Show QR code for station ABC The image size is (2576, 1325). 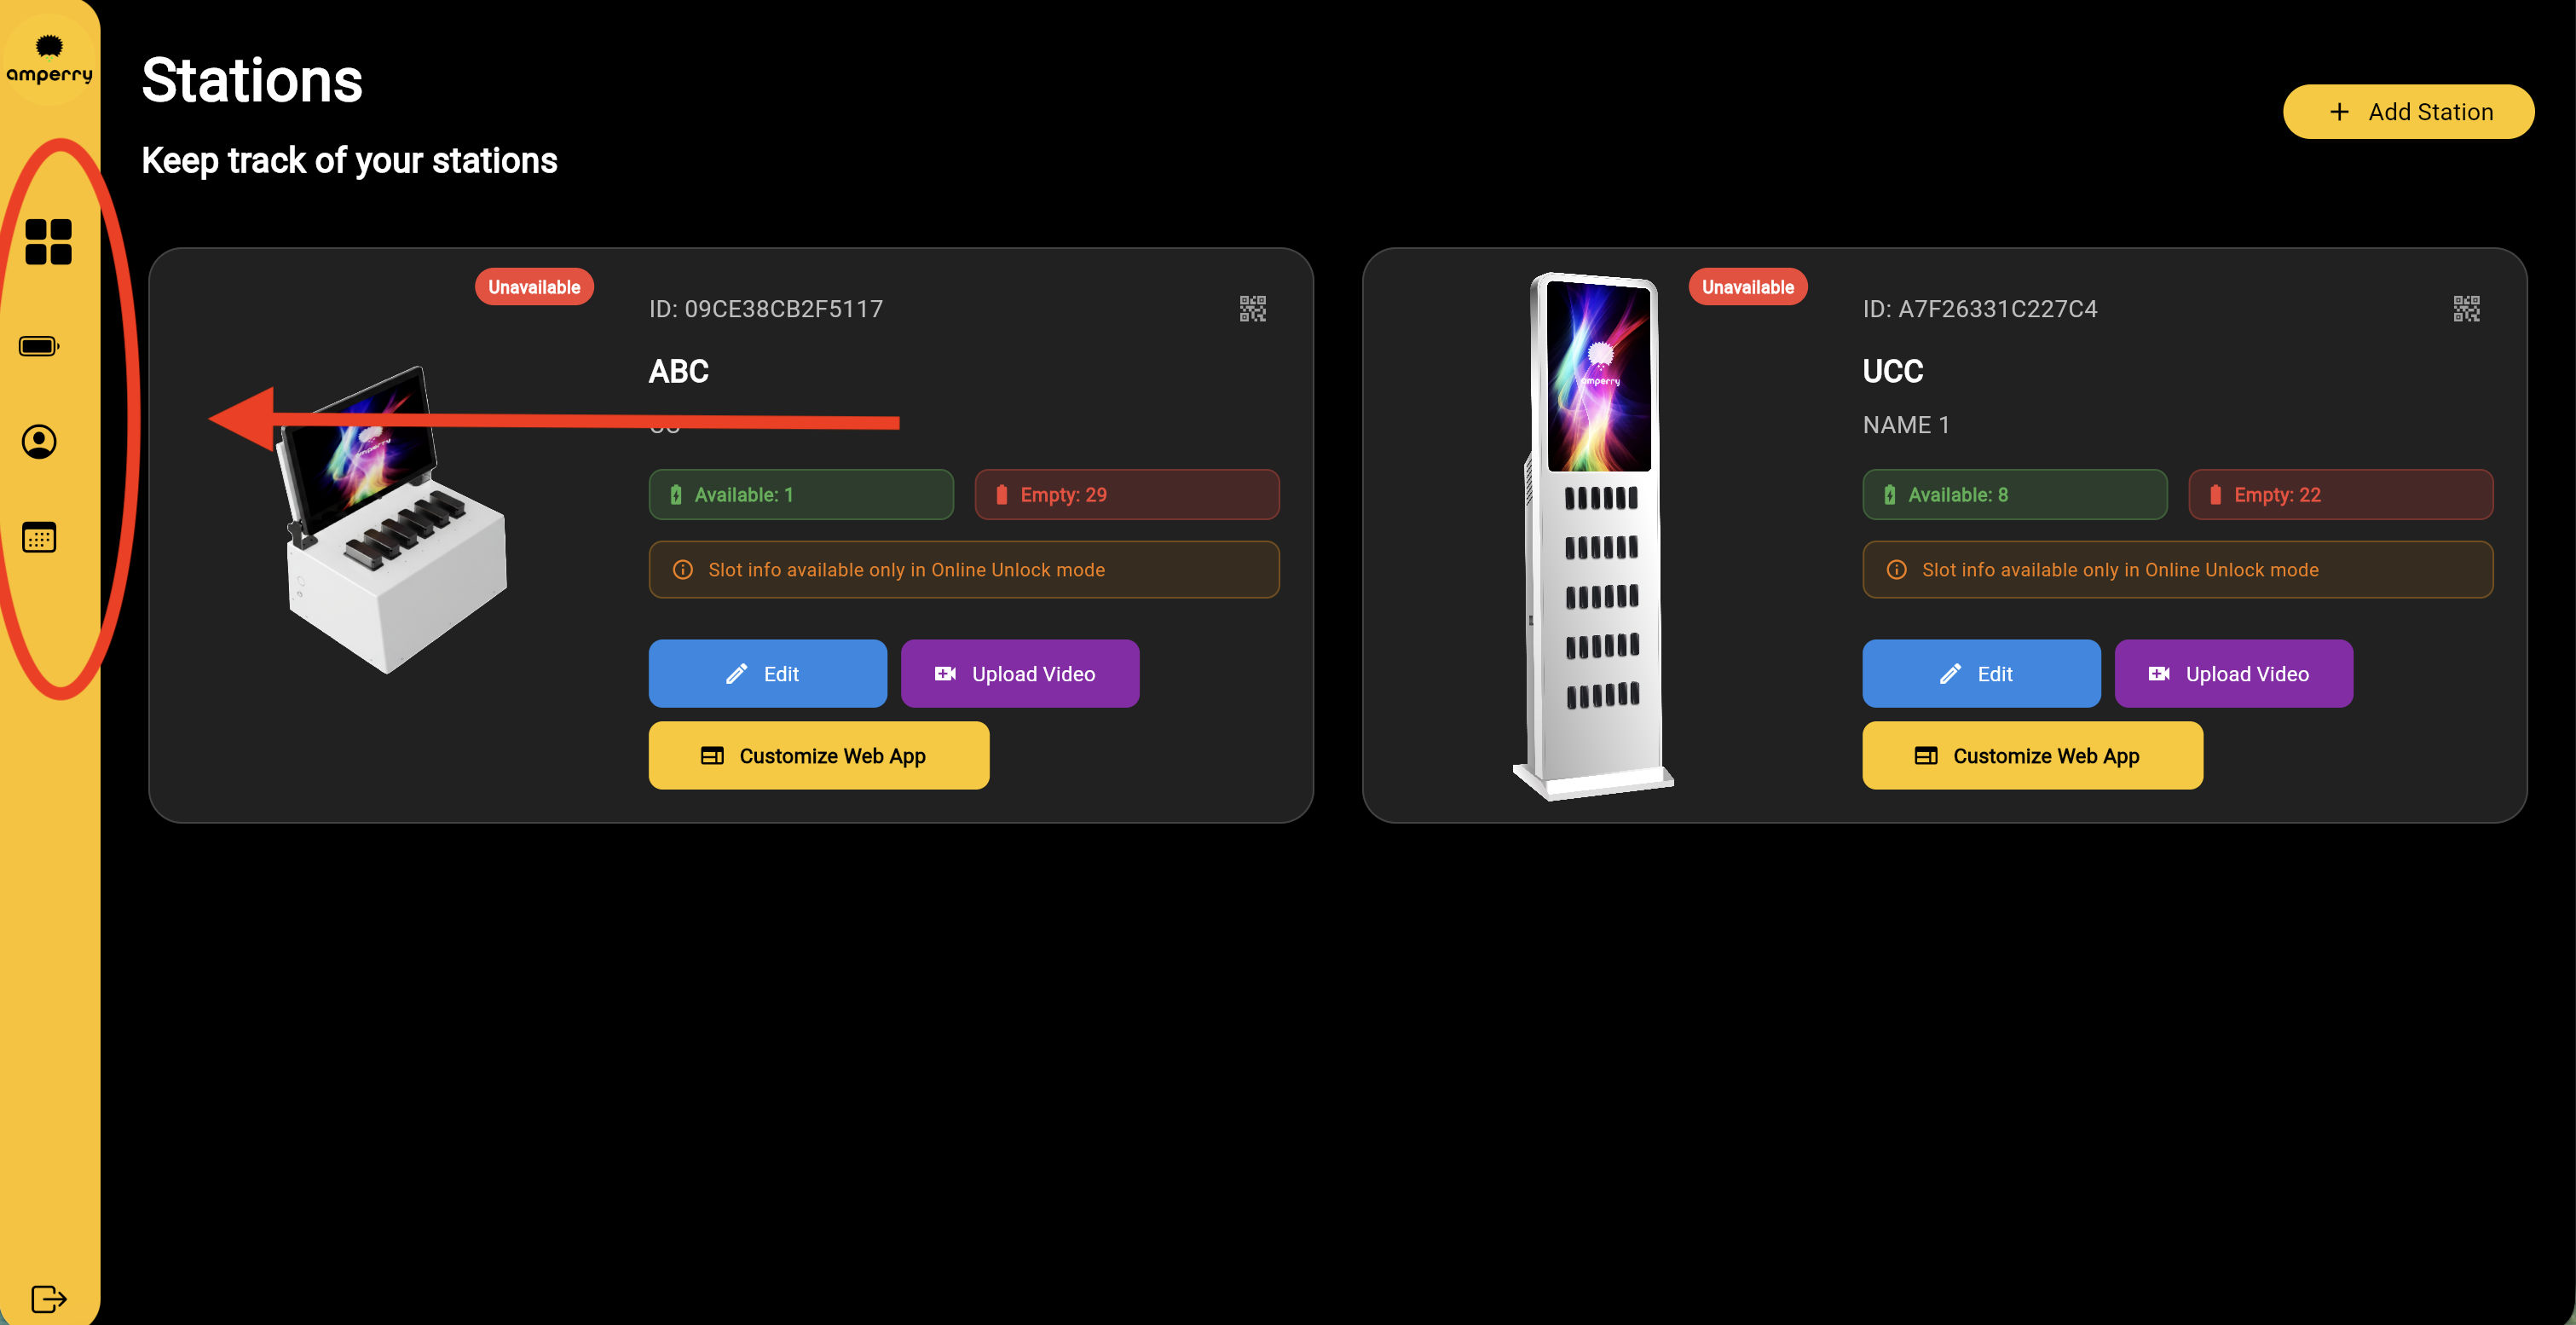[1253, 309]
